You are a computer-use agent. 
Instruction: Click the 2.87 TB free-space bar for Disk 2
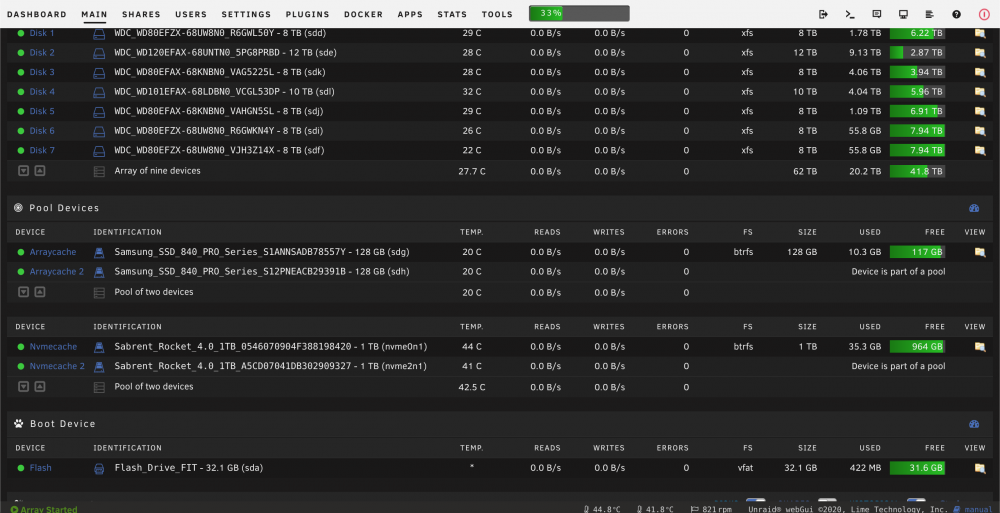pos(917,53)
